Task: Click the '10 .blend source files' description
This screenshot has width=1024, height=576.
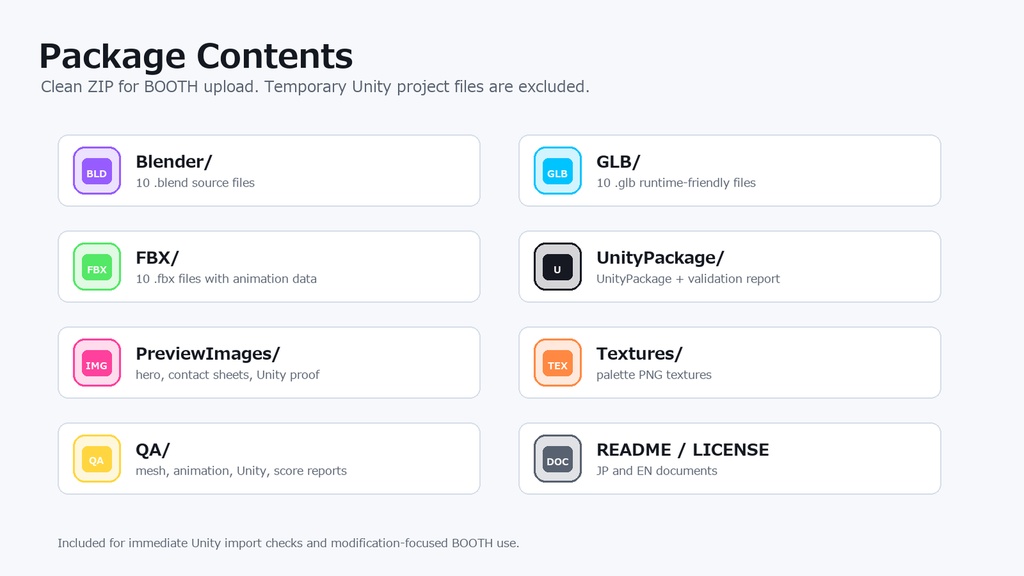Action: coord(195,183)
